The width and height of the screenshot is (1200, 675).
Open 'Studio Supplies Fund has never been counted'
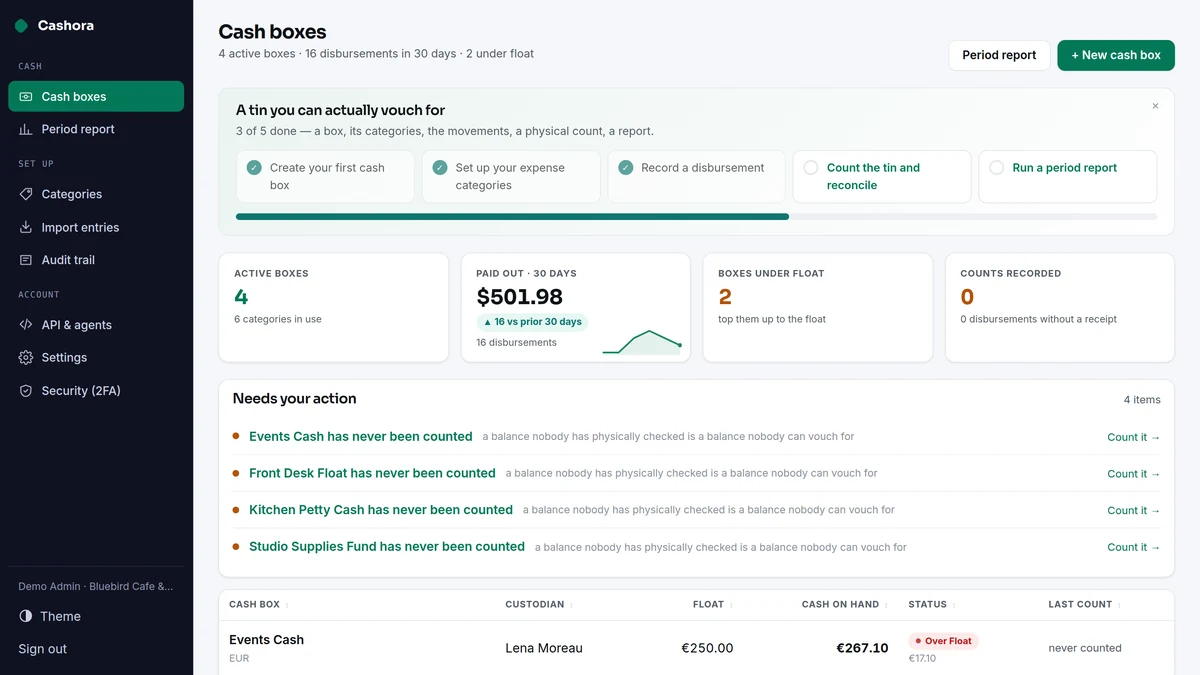point(387,547)
